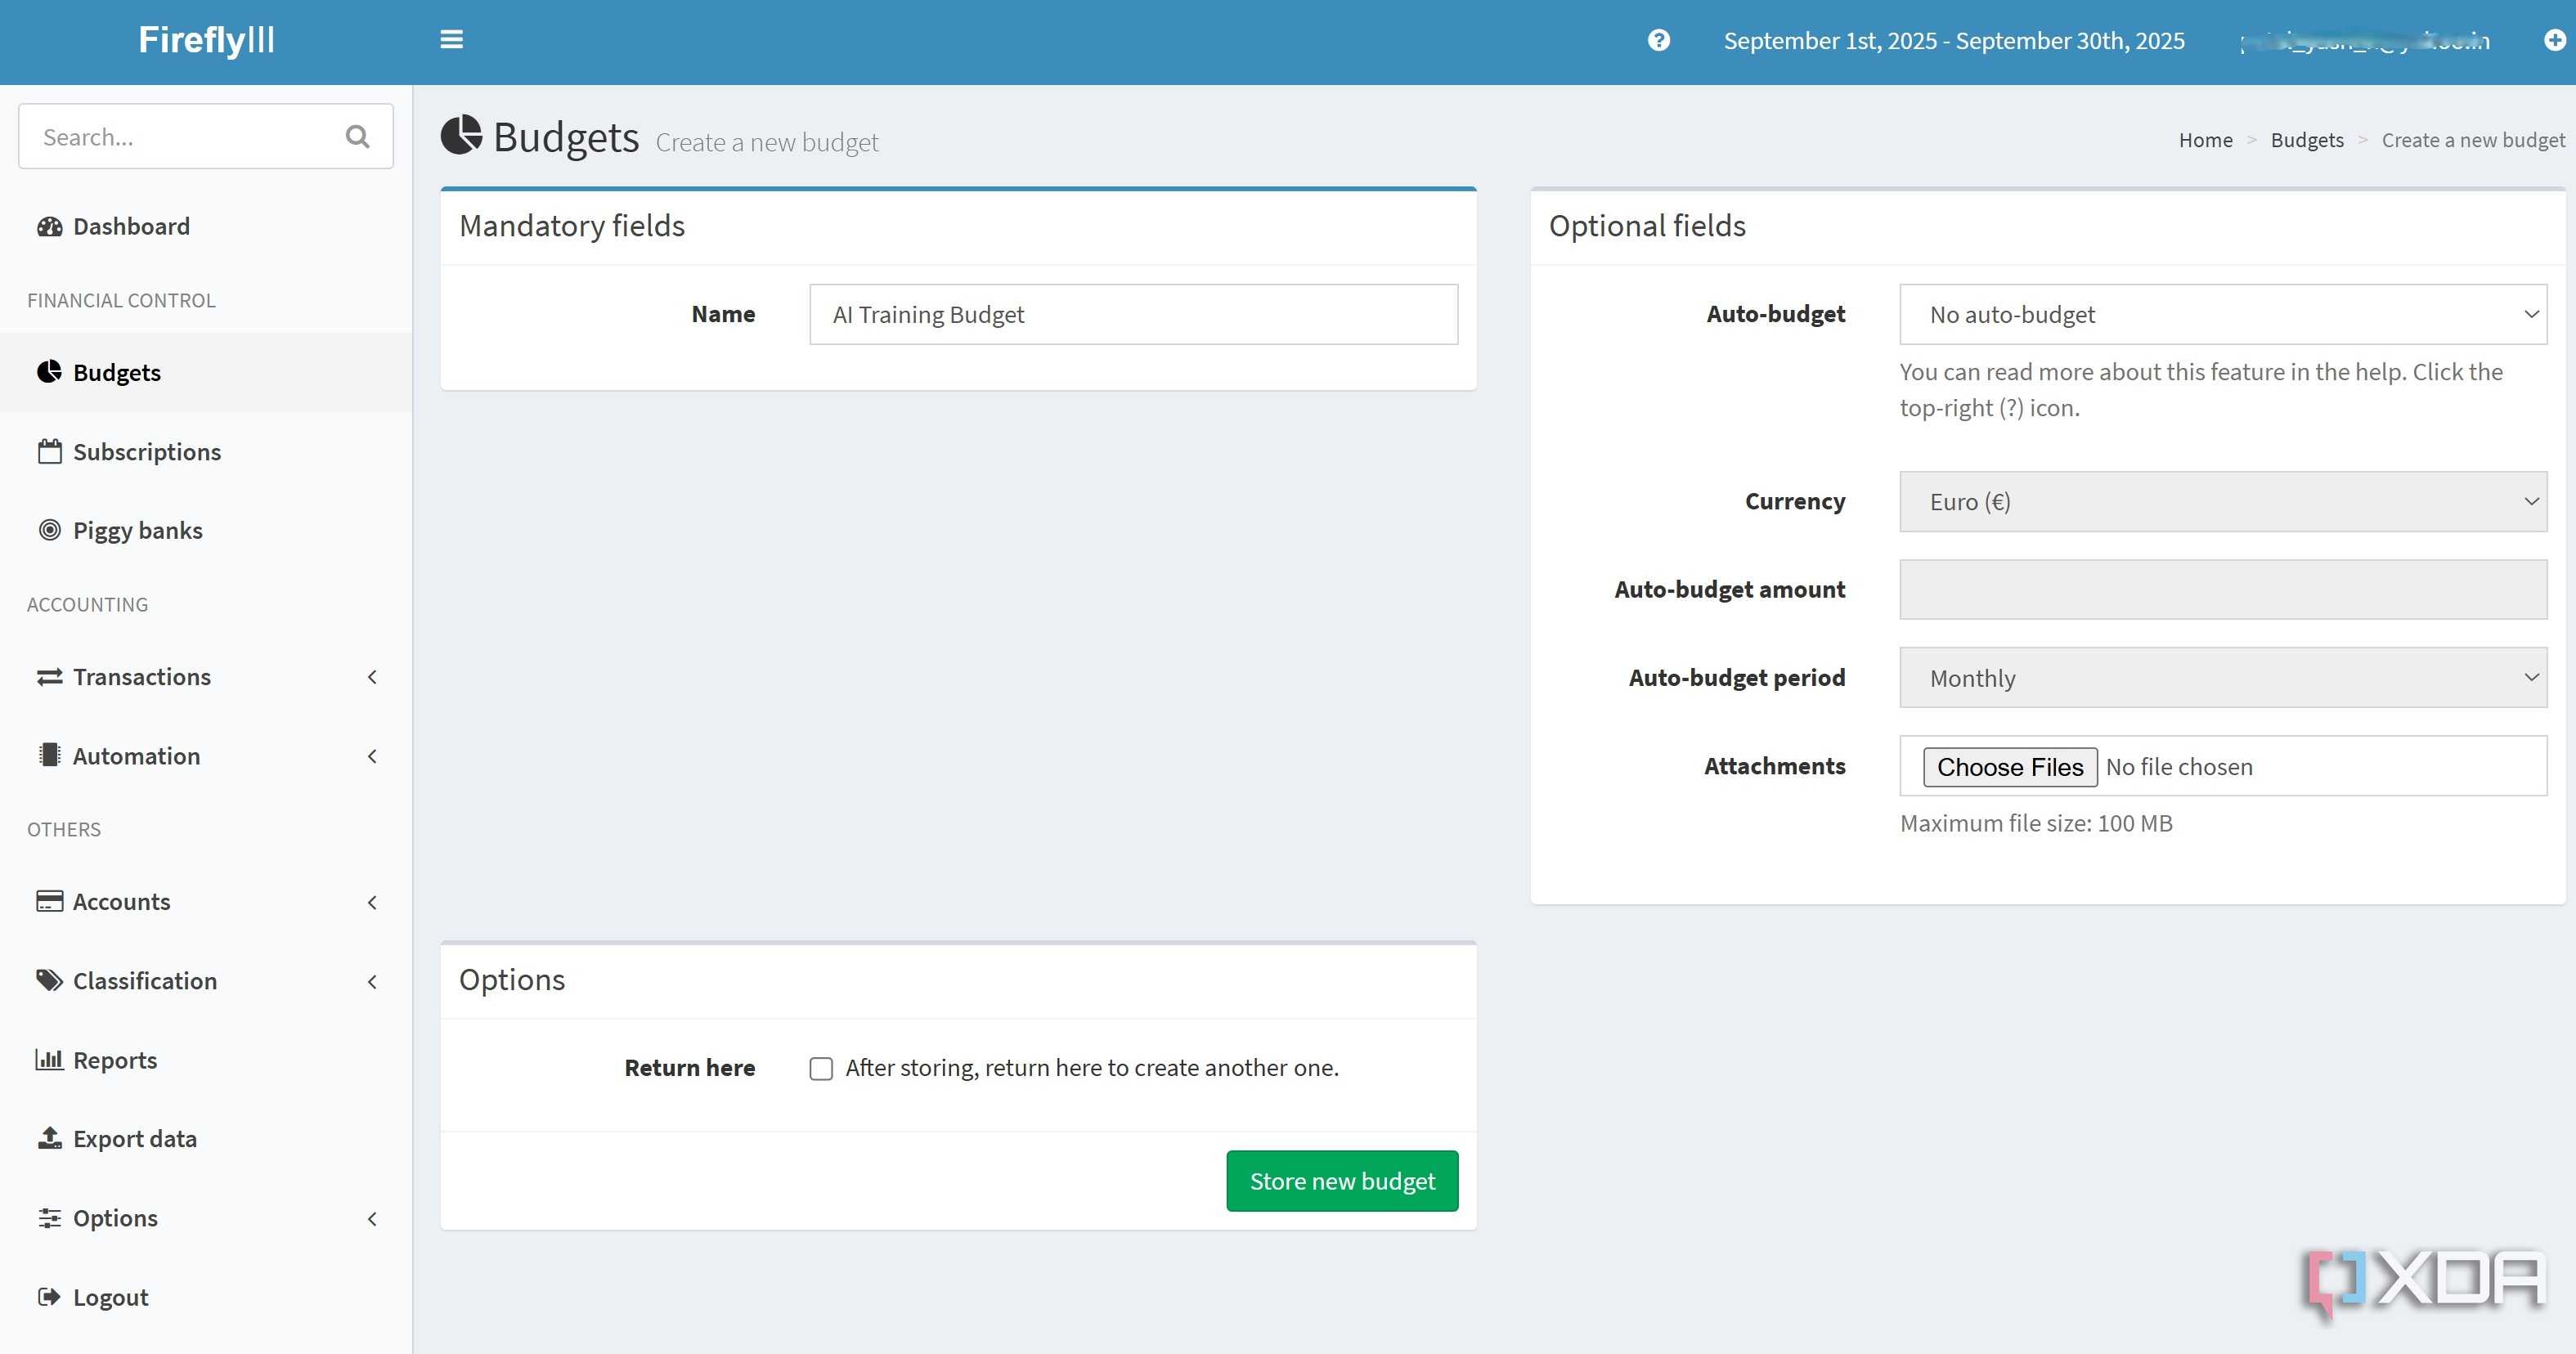The width and height of the screenshot is (2576, 1354).
Task: Open the Currency Euro dropdown
Action: pos(2222,501)
